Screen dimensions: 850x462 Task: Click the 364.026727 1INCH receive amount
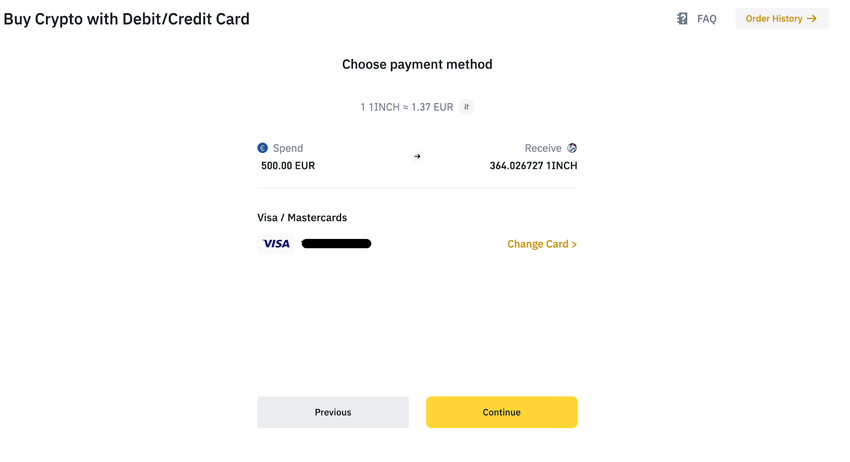pos(533,166)
